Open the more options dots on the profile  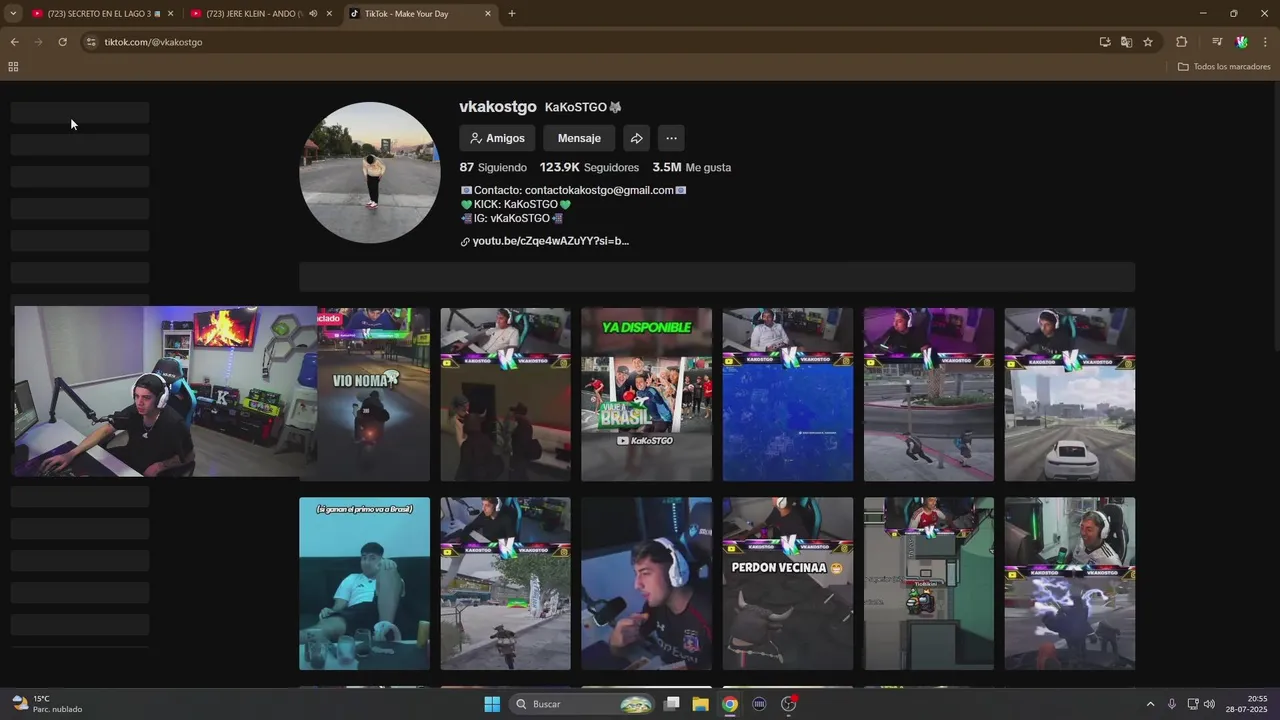pos(671,138)
